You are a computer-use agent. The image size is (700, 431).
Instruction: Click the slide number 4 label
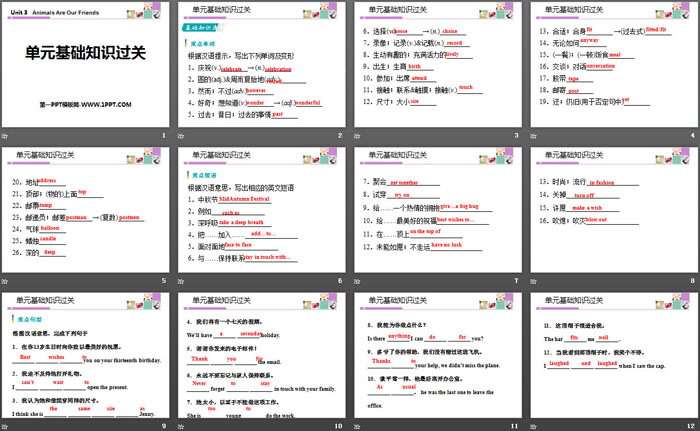692,135
